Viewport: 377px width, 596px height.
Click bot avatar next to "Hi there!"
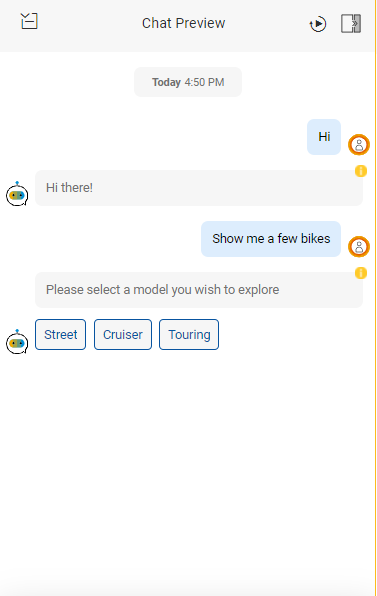click(x=17, y=194)
